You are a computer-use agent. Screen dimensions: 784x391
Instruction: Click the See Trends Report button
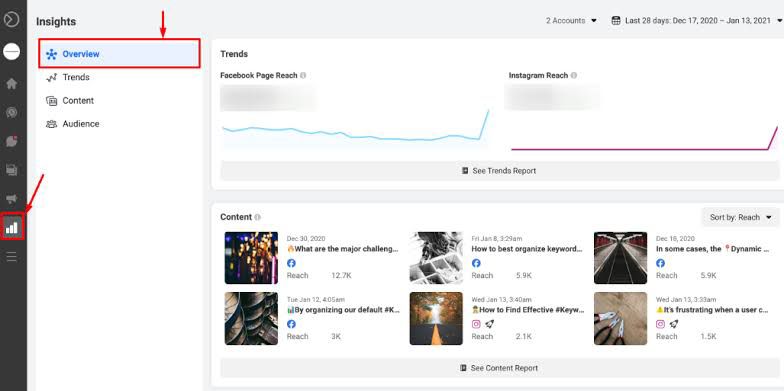click(499, 170)
